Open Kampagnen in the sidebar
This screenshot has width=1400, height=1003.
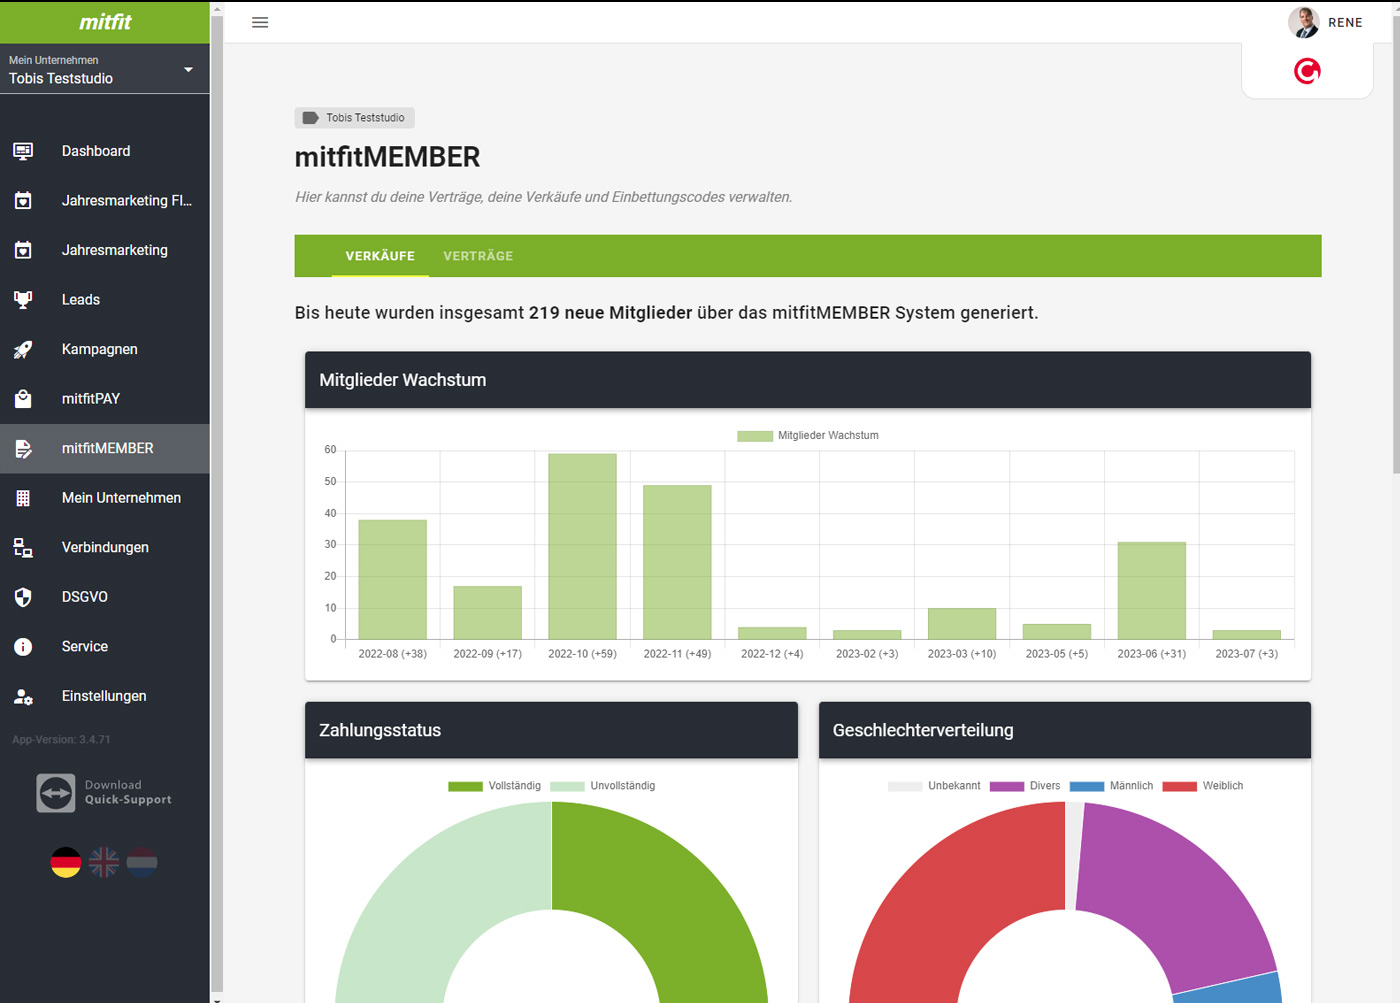point(105,349)
